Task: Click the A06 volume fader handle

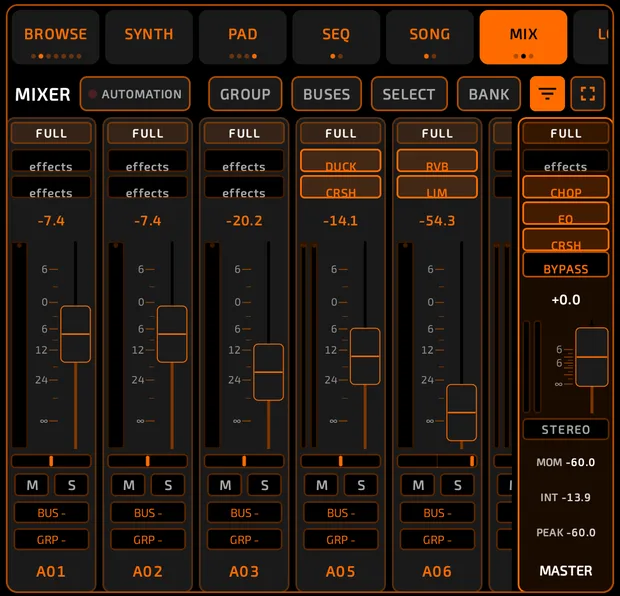Action: (461, 412)
